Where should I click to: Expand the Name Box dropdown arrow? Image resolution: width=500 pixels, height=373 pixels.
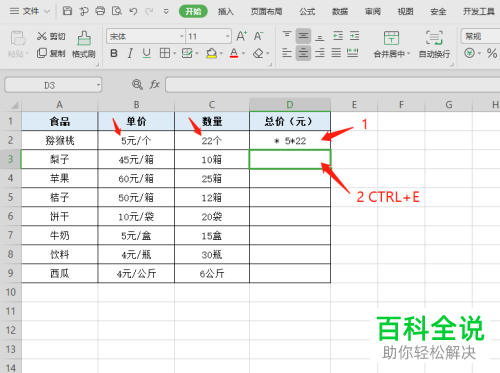tap(98, 85)
